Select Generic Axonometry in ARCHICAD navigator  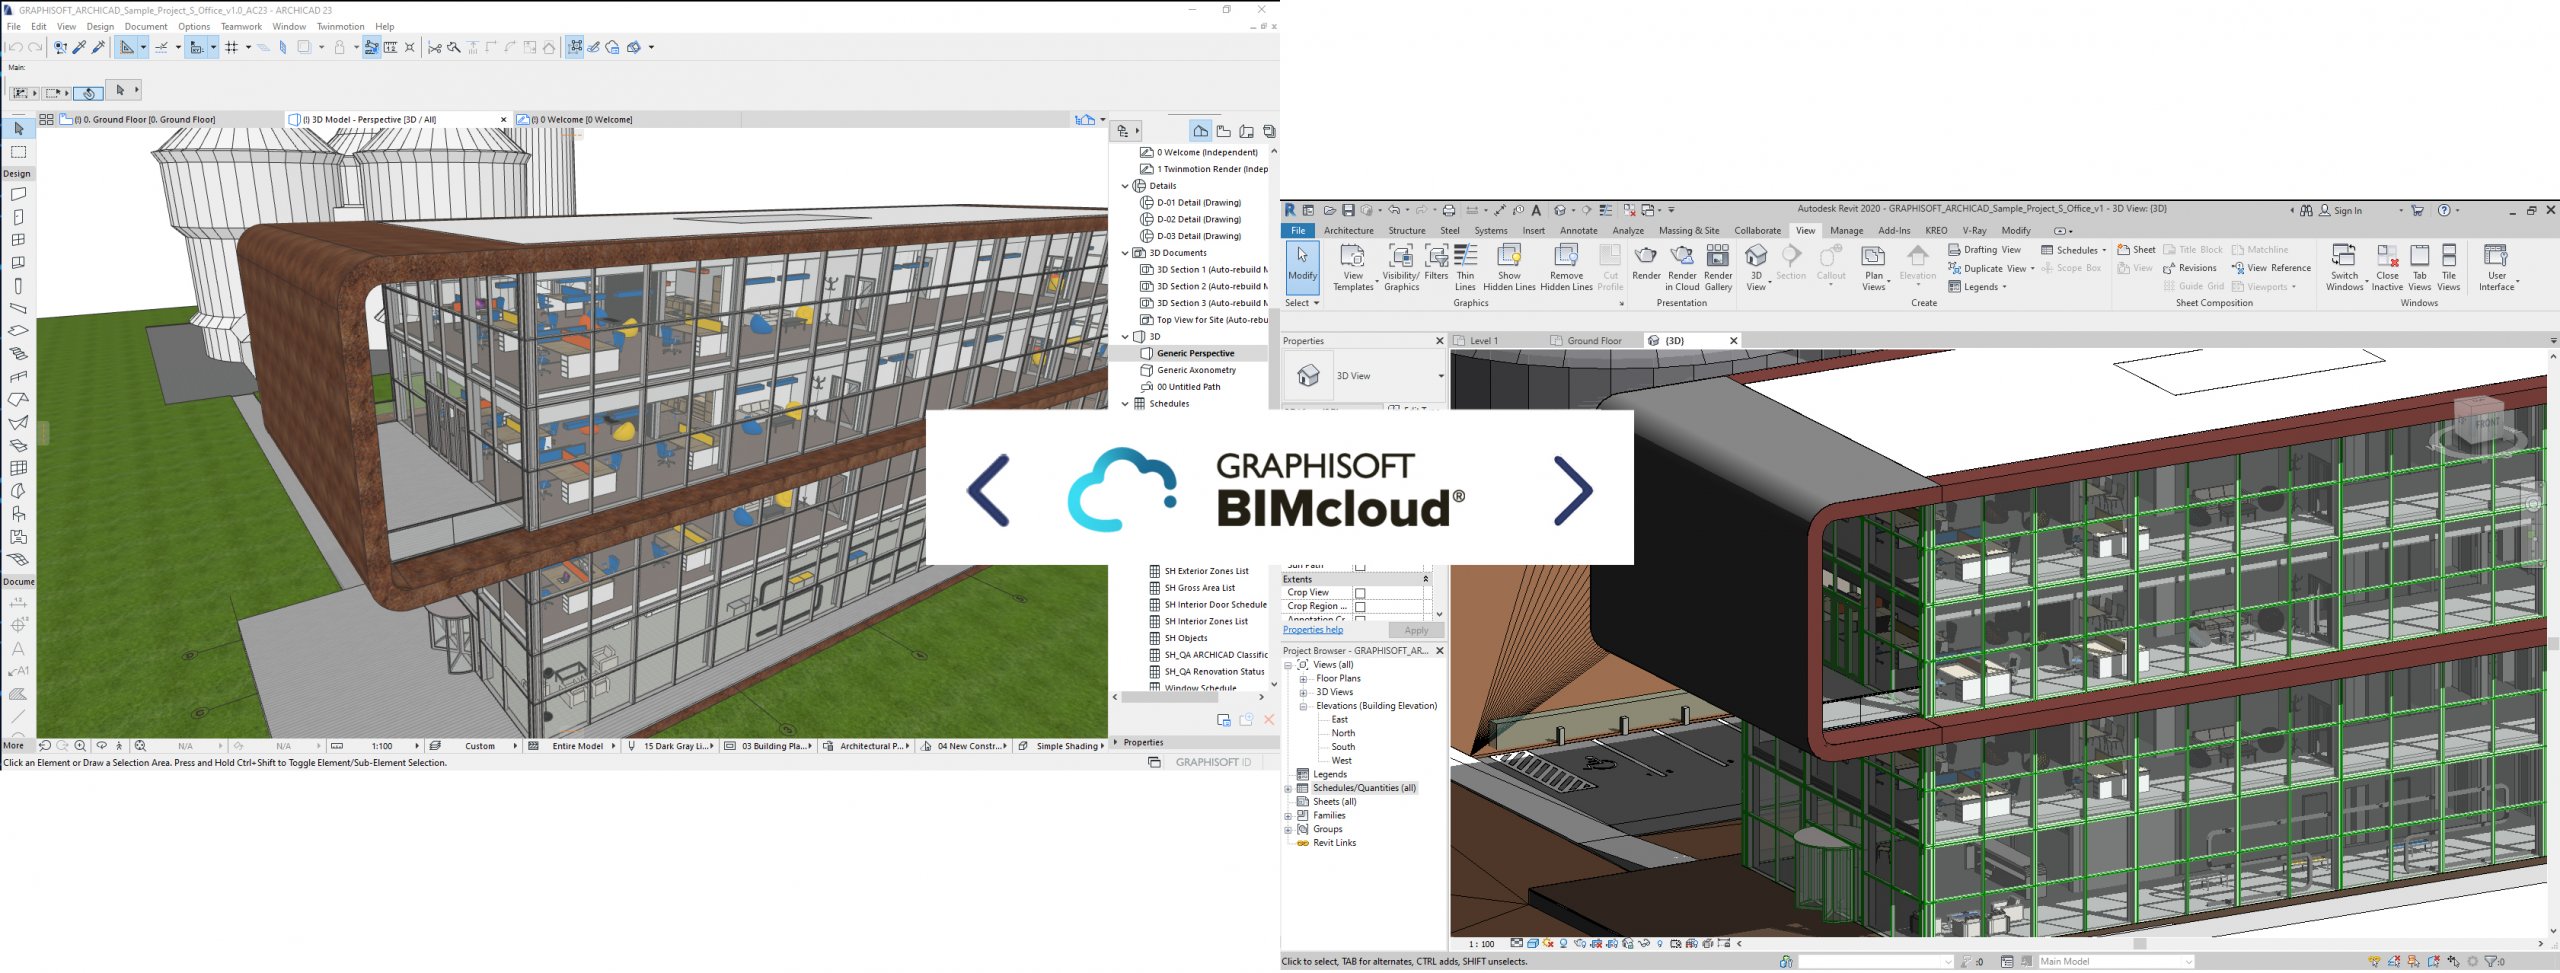[1196, 370]
